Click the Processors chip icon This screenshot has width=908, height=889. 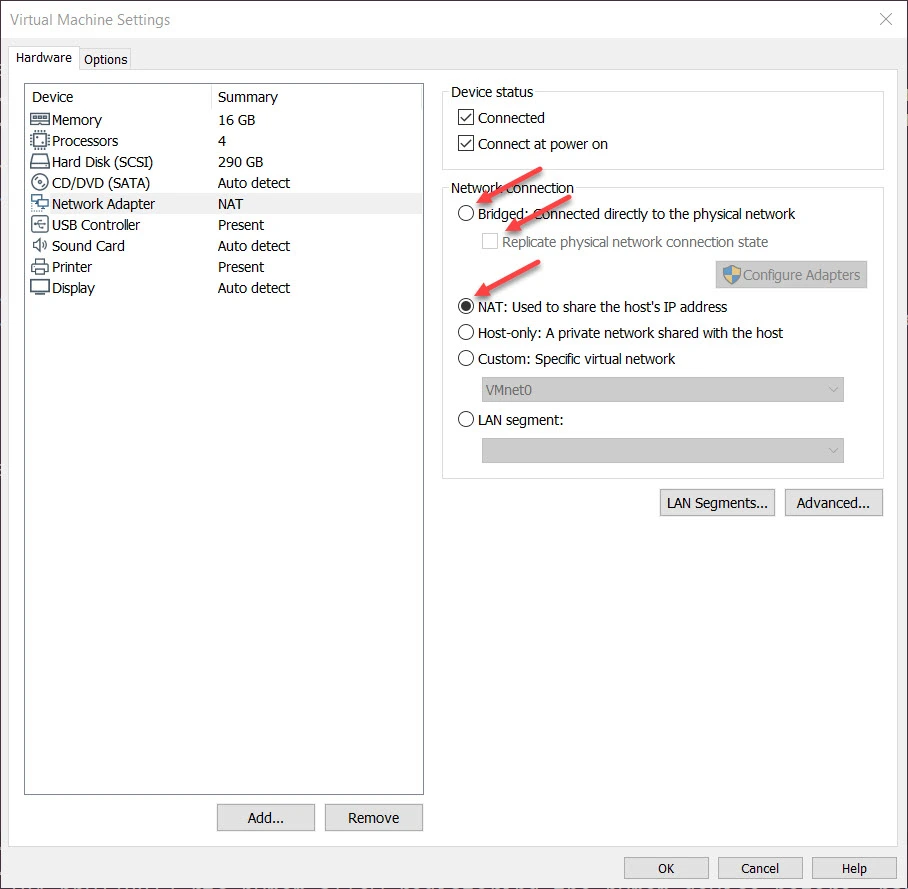40,141
